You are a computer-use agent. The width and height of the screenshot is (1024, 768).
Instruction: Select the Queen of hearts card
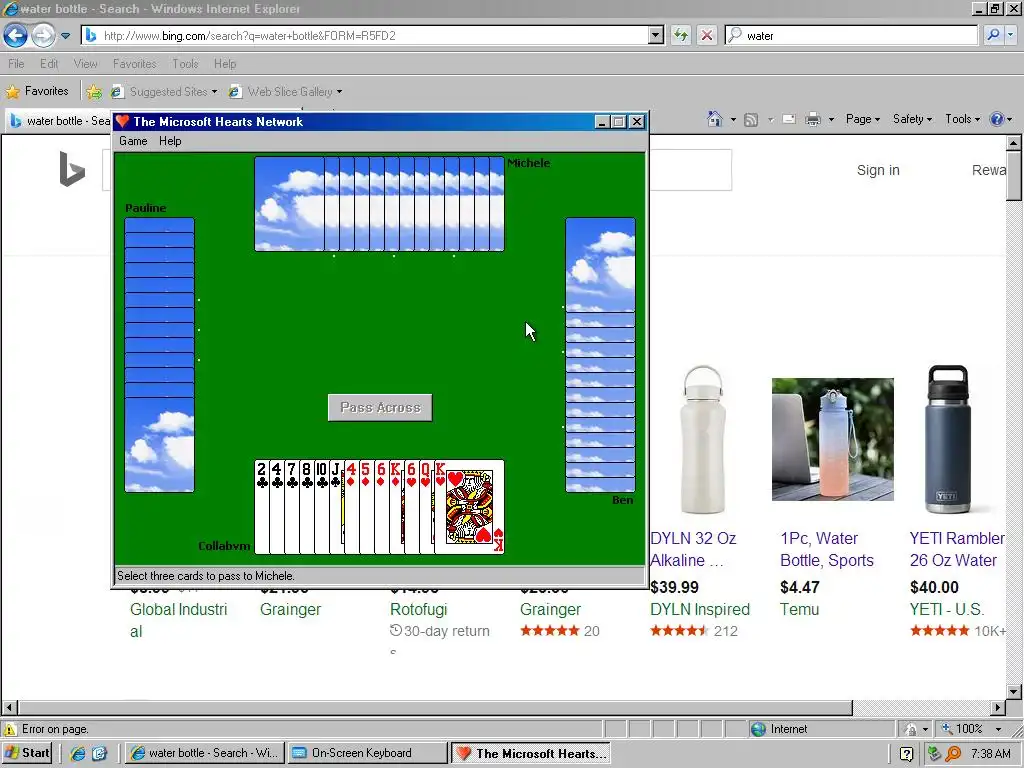pyautogui.click(x=427, y=507)
